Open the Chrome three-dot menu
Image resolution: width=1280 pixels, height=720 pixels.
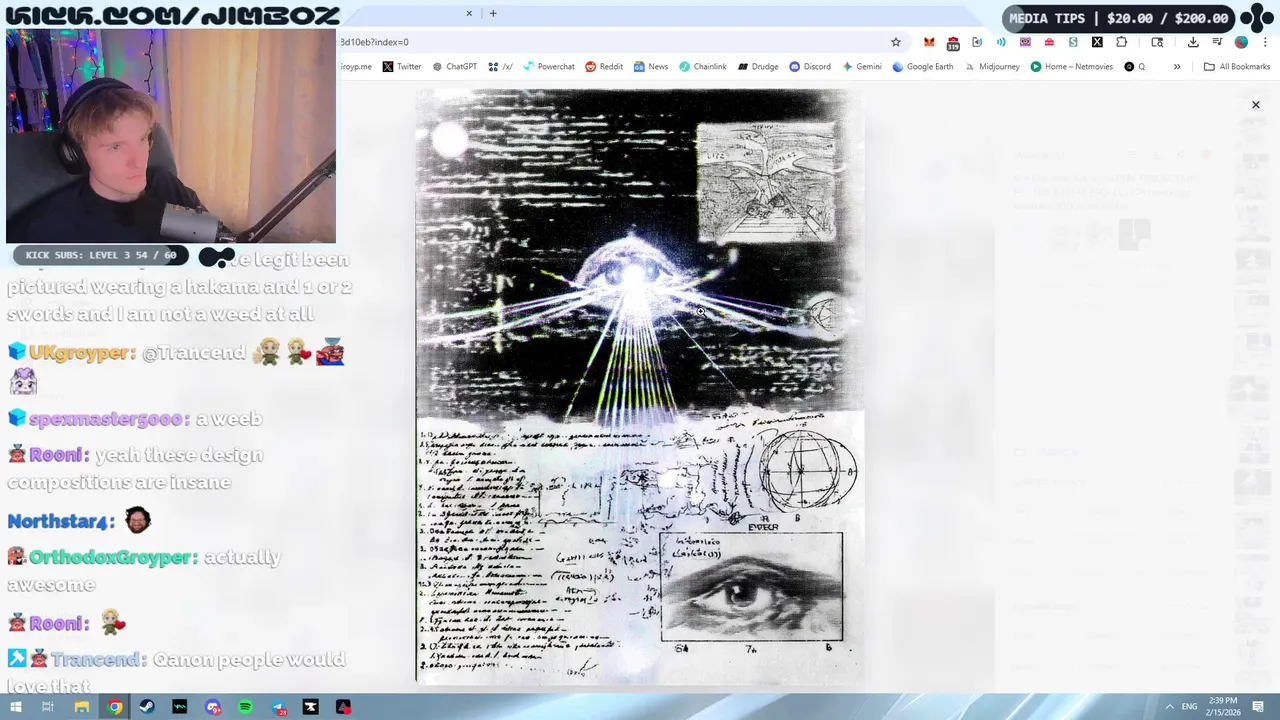1265,42
